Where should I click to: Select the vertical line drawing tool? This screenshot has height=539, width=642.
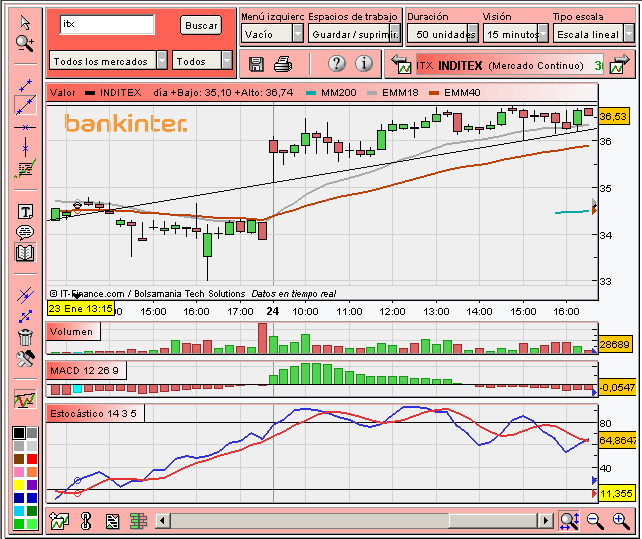click(x=25, y=147)
